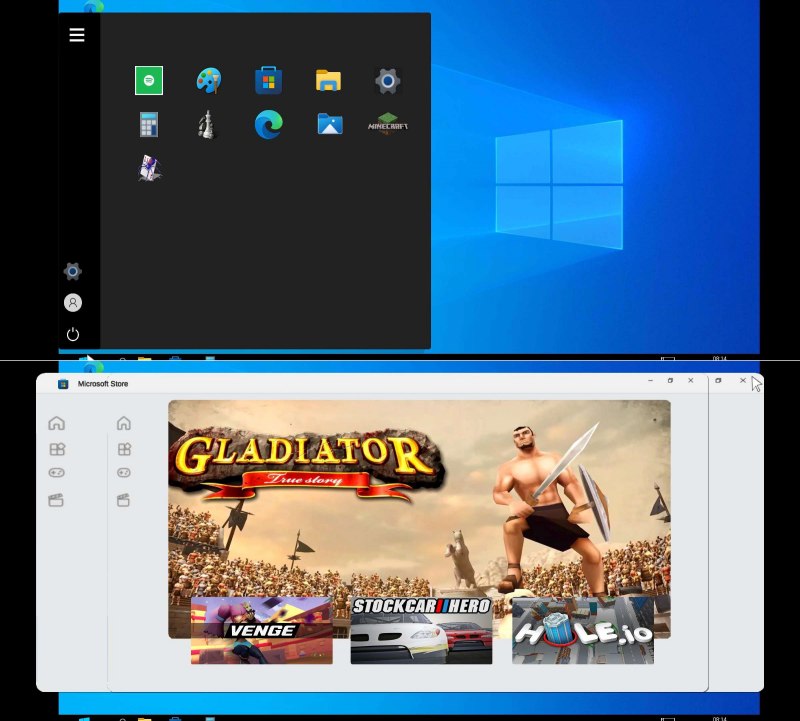
Task: Open the Photos app from Start menu
Action: point(328,124)
